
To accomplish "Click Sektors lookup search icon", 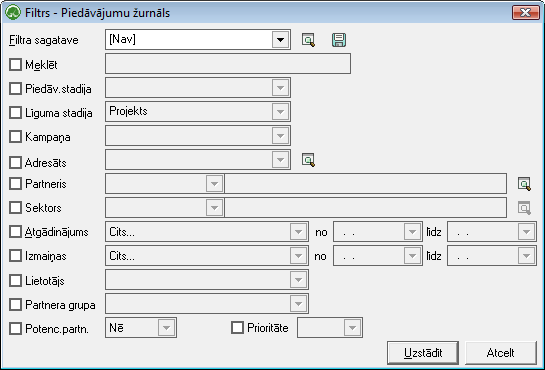I will pos(524,208).
